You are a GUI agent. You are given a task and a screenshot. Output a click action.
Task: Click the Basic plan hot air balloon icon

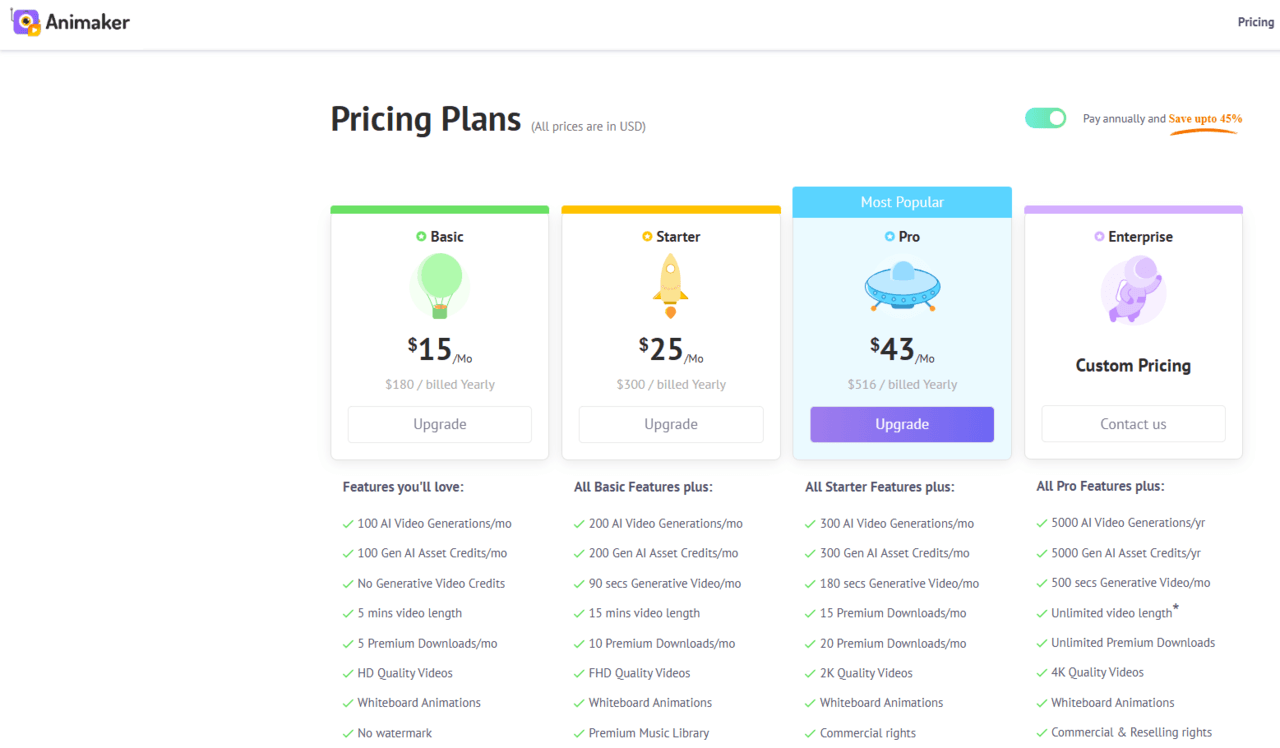pos(440,286)
